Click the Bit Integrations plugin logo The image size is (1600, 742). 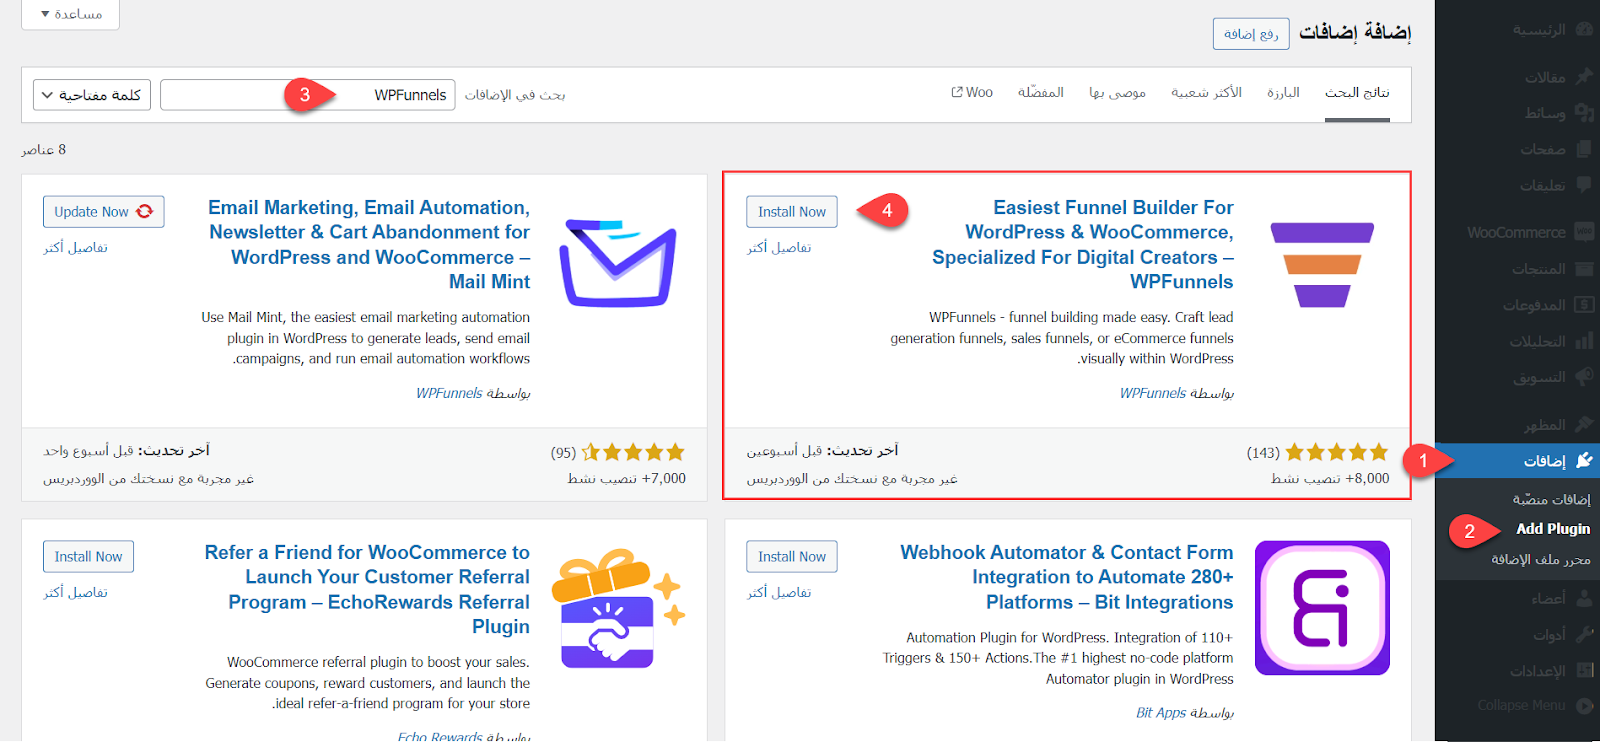pyautogui.click(x=1322, y=608)
